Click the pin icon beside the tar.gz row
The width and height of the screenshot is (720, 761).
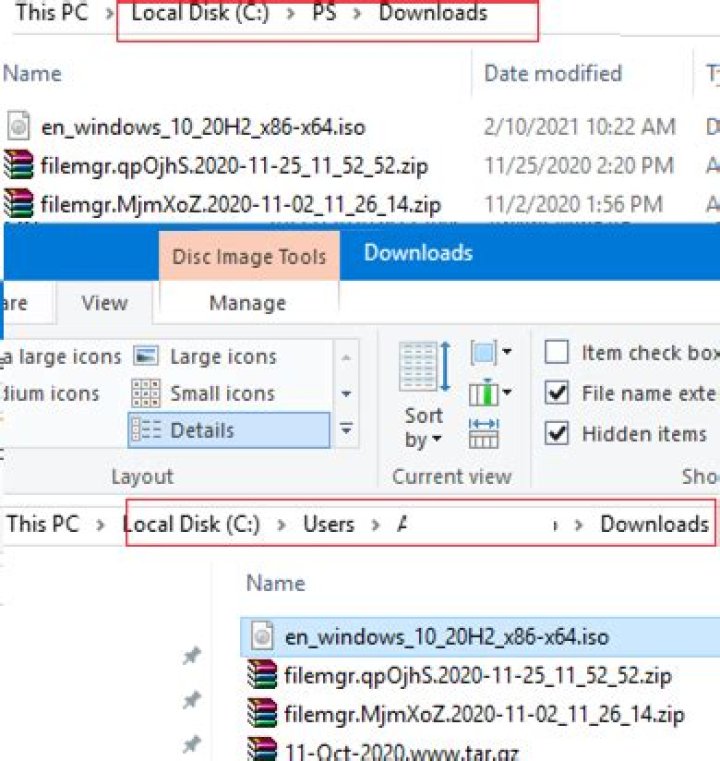(x=192, y=744)
